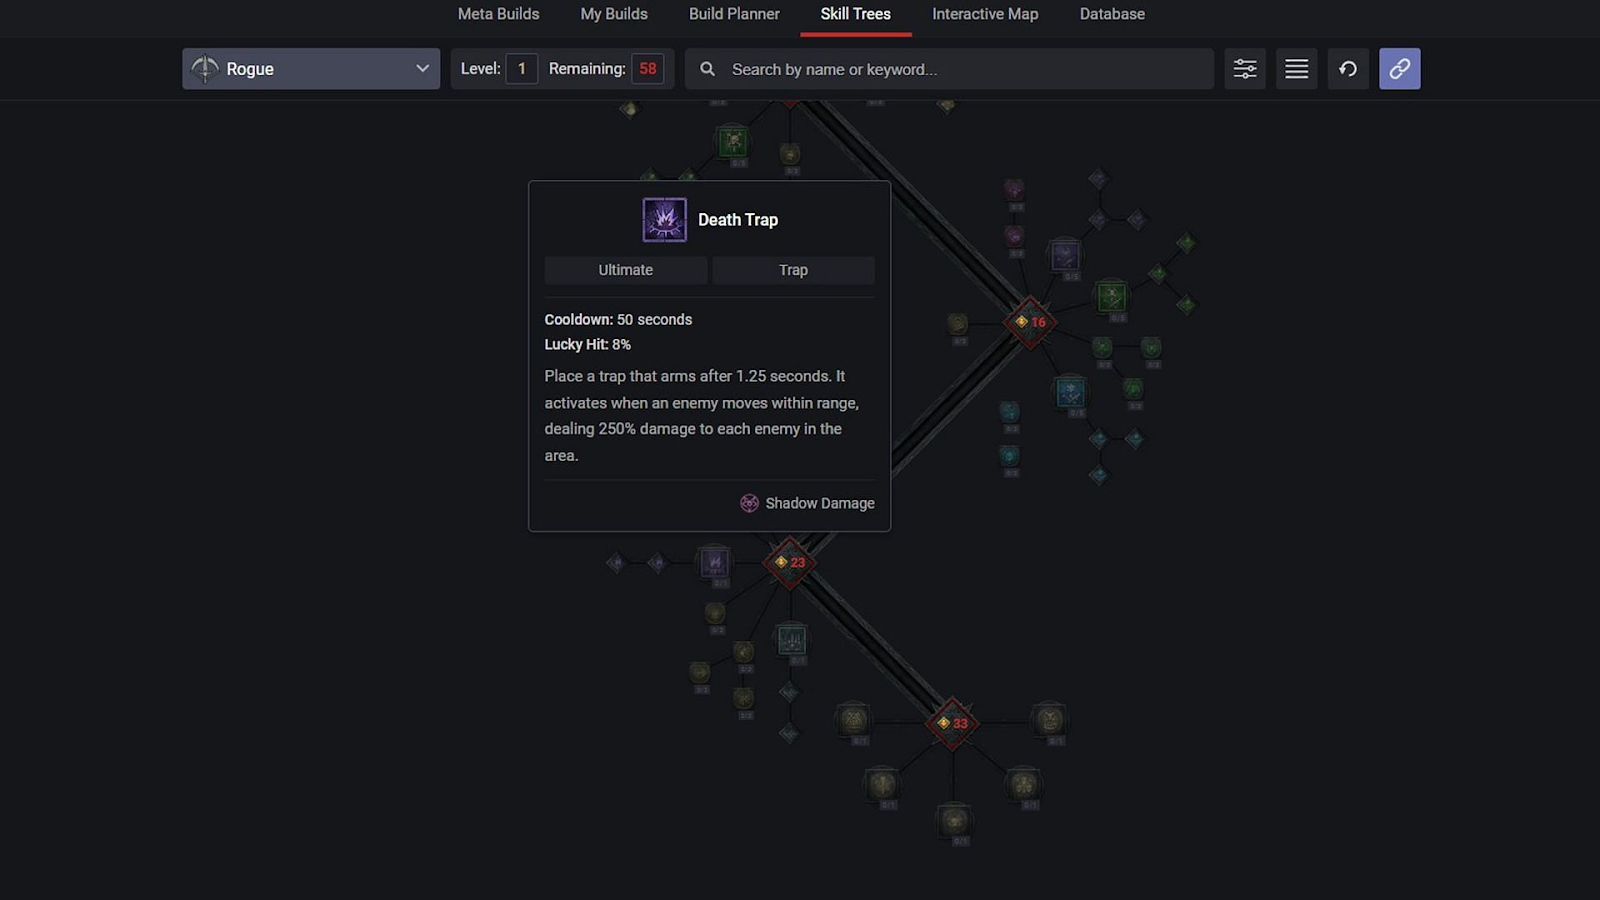Click the Death Trap icon in tooltip

coord(664,220)
